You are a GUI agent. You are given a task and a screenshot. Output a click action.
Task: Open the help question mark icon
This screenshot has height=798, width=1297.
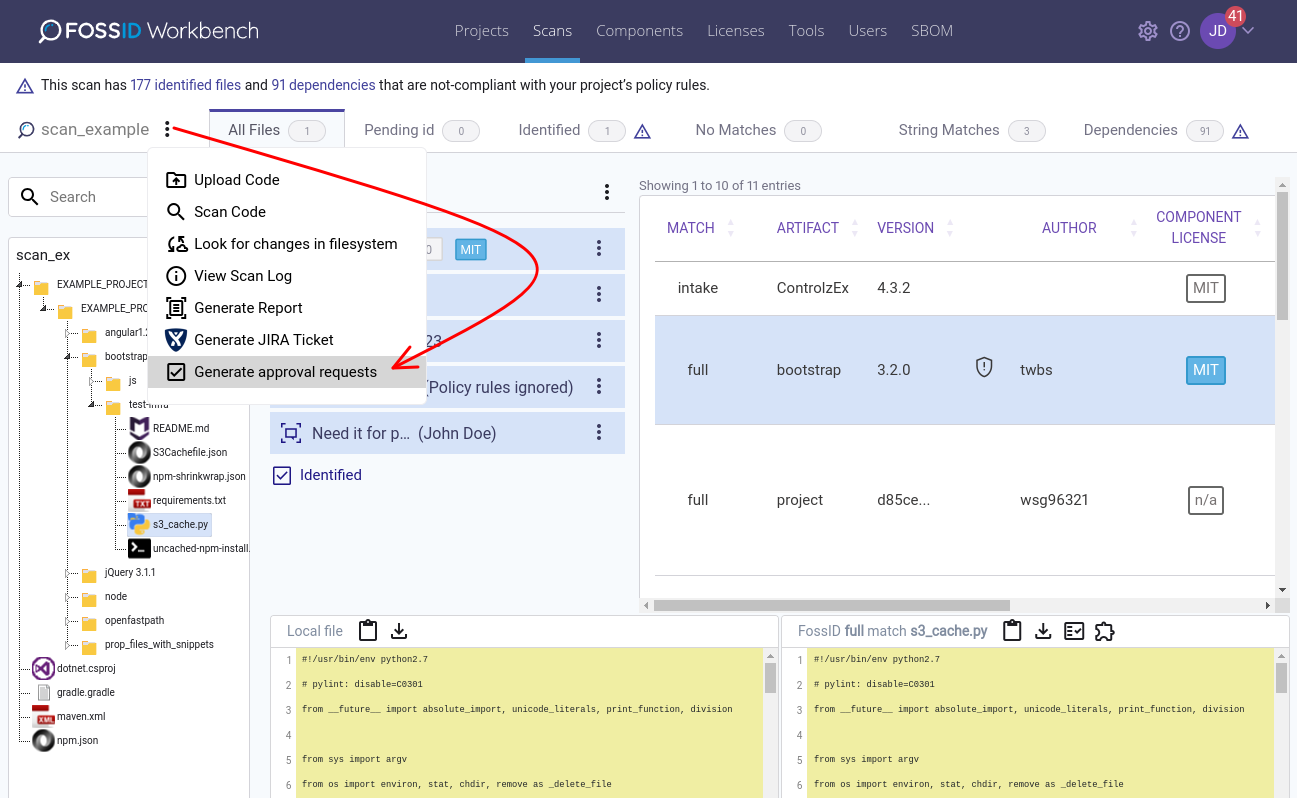(1180, 31)
